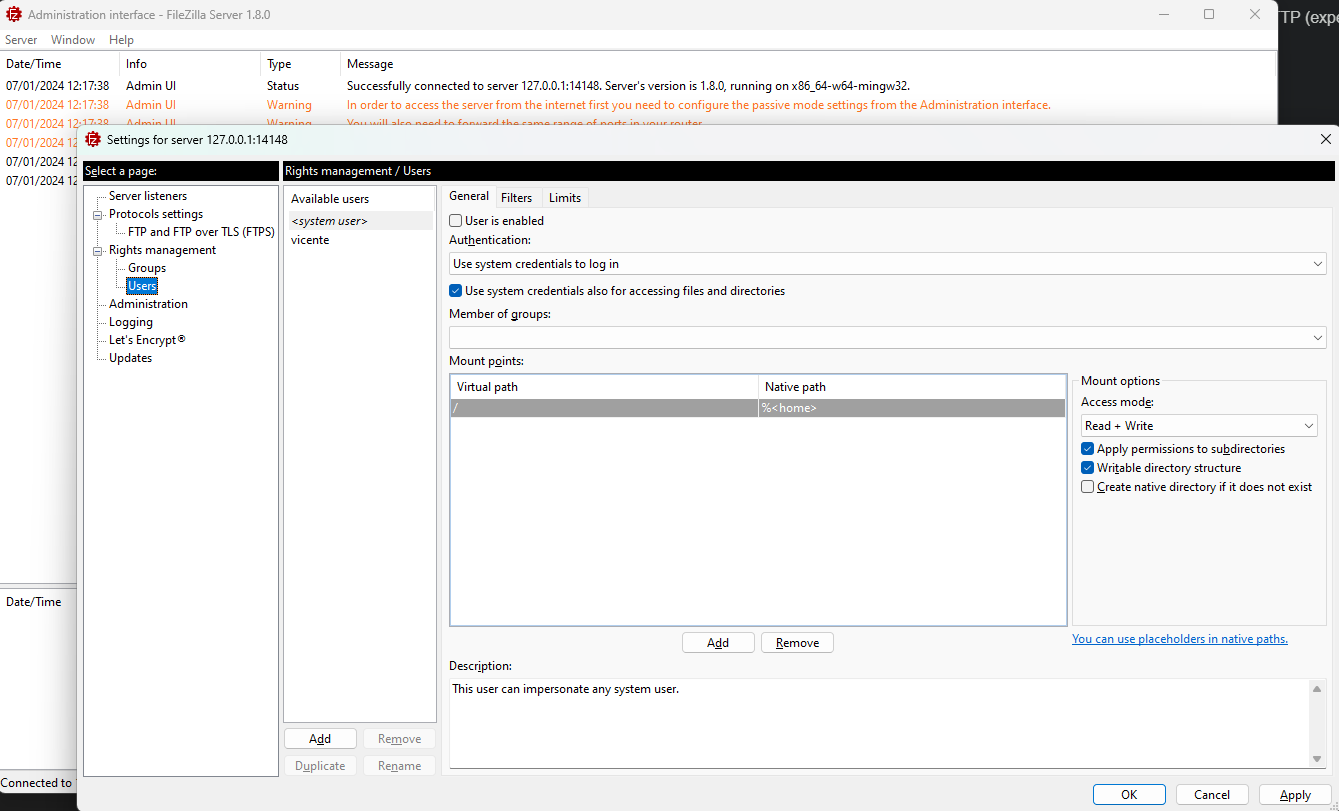
Task: Click the description scrollbar down arrow
Action: click(x=1318, y=759)
